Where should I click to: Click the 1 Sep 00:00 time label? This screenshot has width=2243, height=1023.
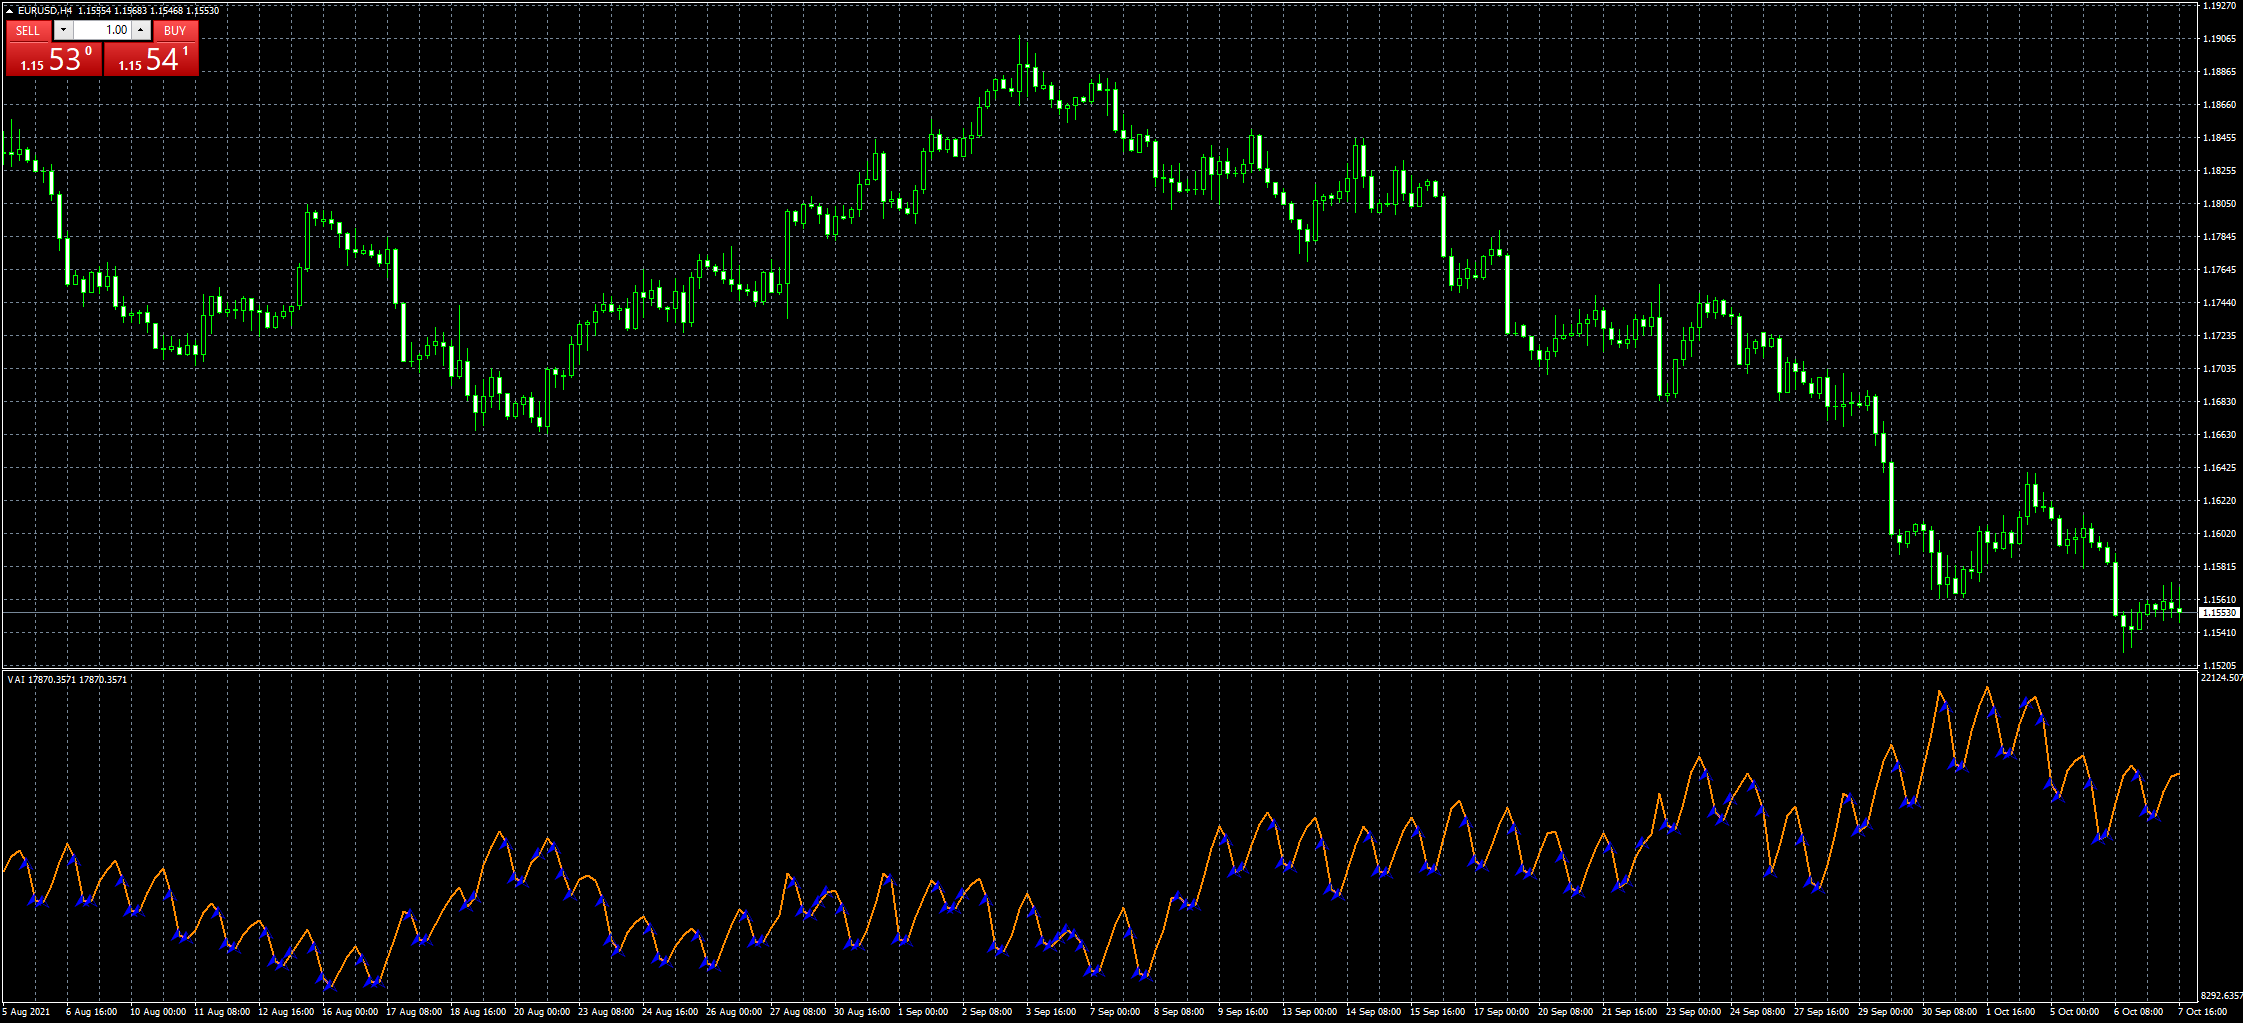(922, 1011)
